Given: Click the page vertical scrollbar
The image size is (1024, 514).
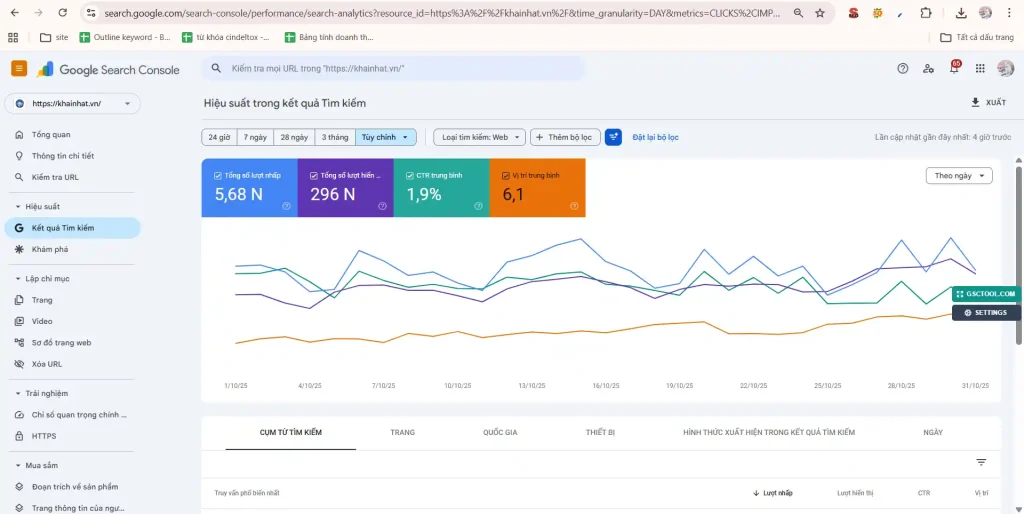Looking at the screenshot, I should point(1019,255).
